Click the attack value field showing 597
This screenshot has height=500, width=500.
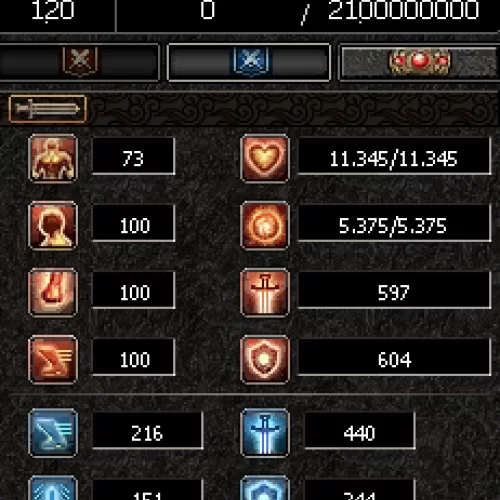click(394, 290)
